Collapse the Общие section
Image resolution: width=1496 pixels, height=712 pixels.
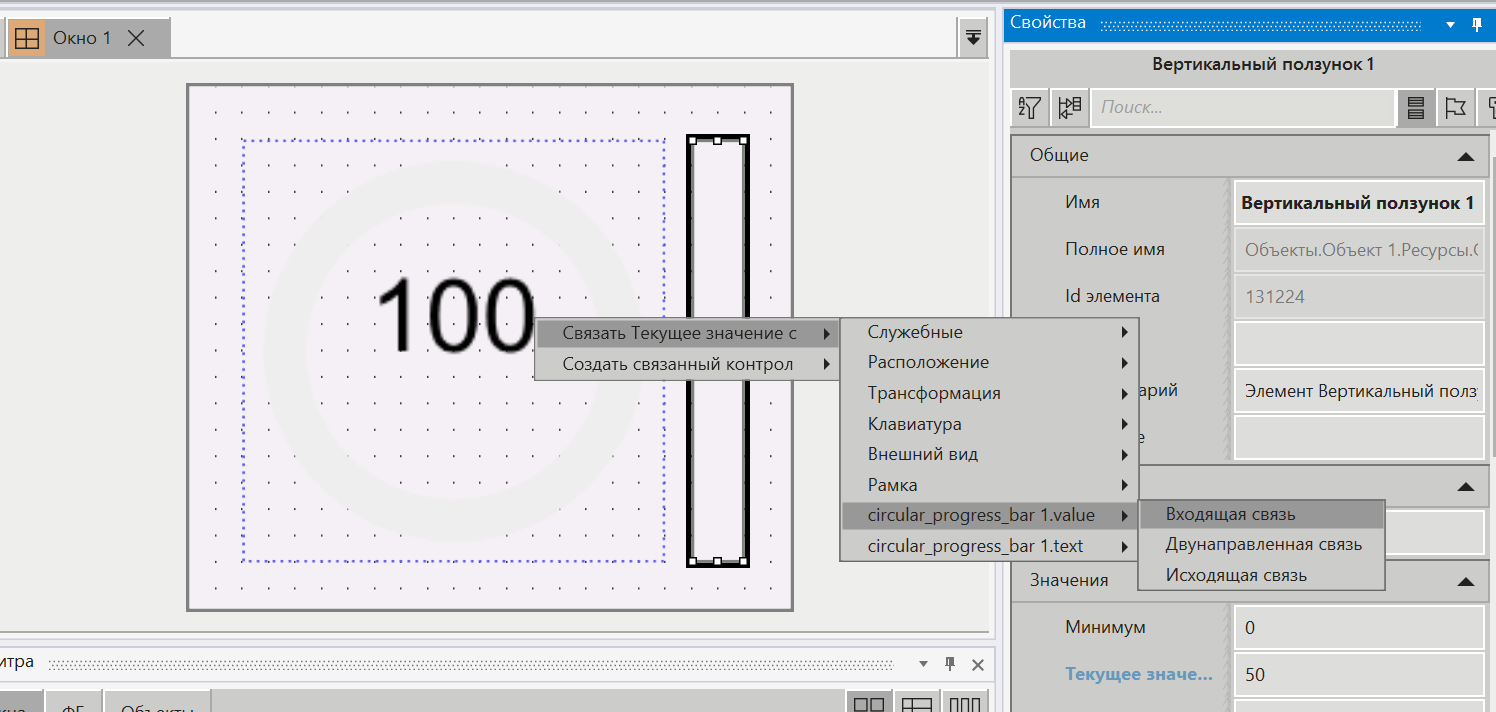click(1466, 156)
